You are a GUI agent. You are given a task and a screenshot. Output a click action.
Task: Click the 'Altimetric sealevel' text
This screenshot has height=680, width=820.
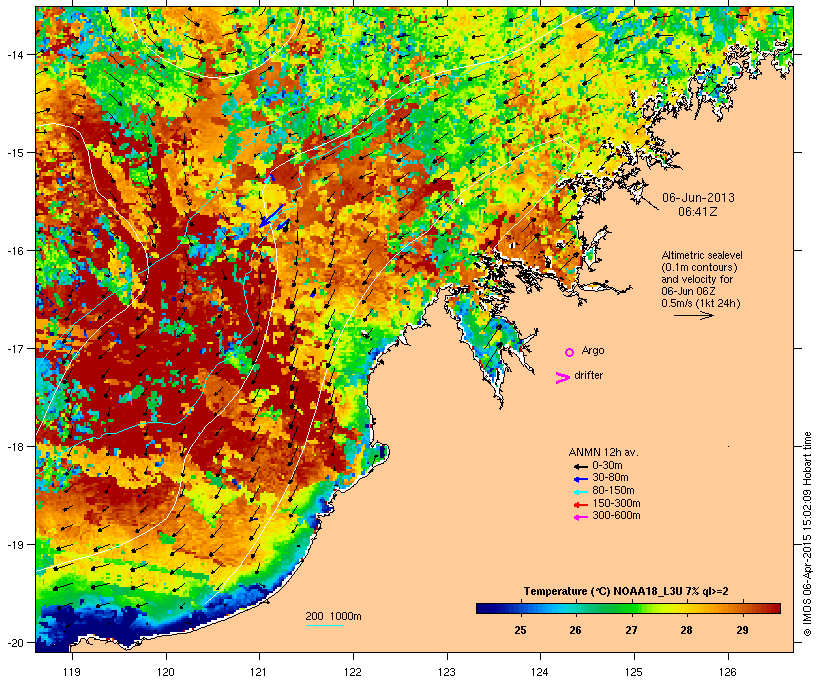[x=702, y=255]
